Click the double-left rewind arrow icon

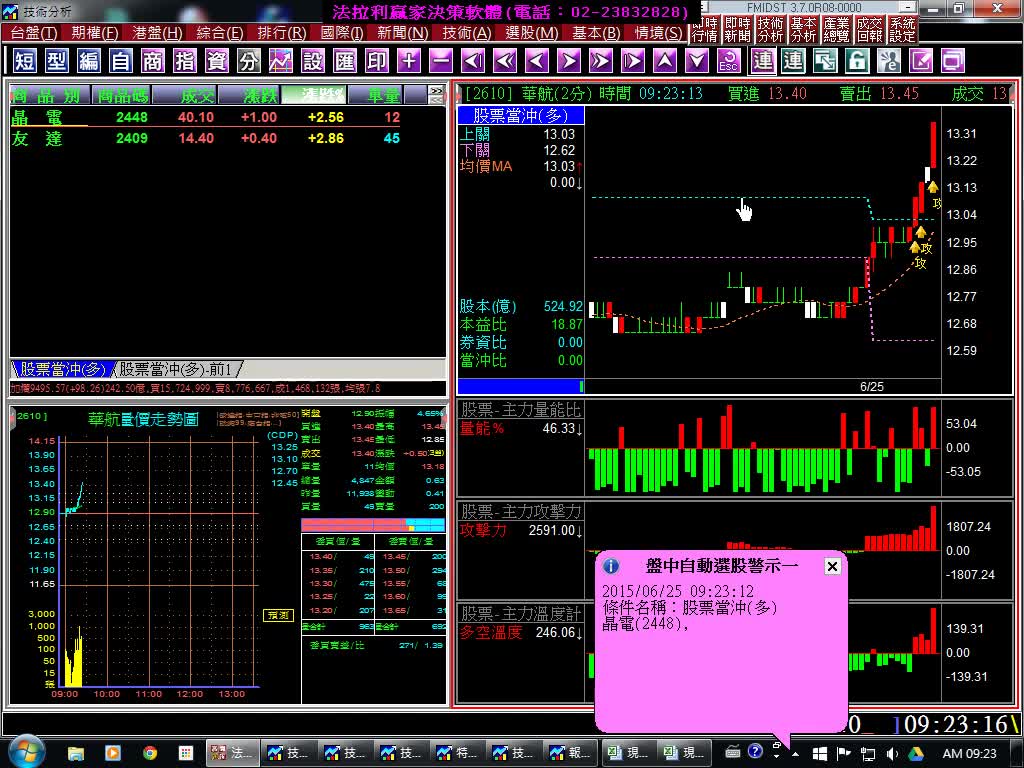pyautogui.click(x=504, y=61)
